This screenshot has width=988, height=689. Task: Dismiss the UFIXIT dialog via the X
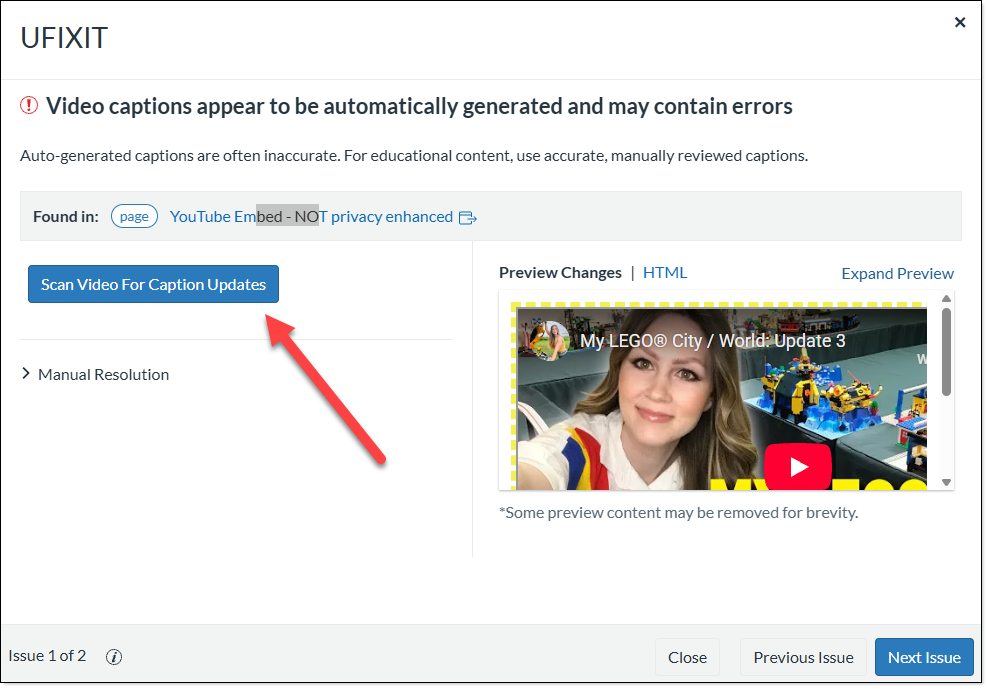pos(960,21)
